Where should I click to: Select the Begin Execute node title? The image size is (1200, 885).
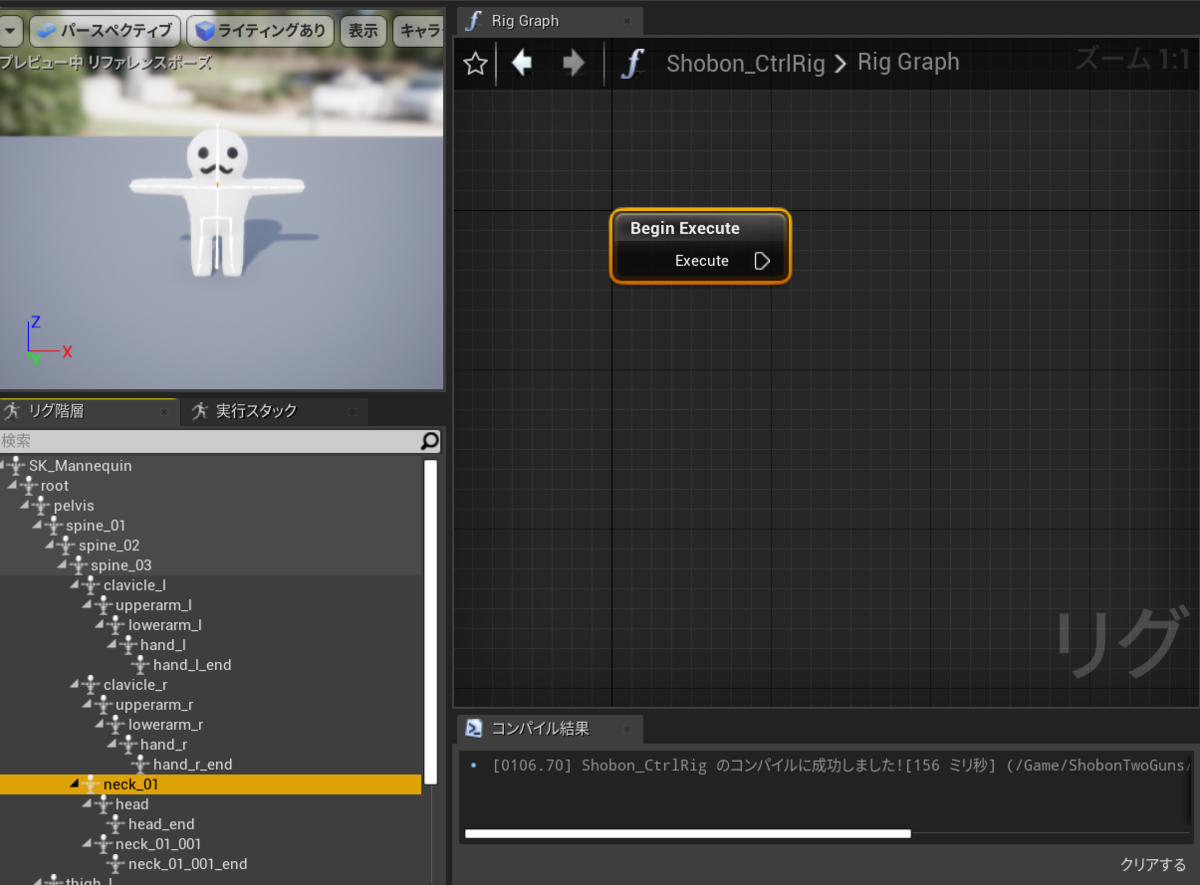pyautogui.click(x=685, y=228)
